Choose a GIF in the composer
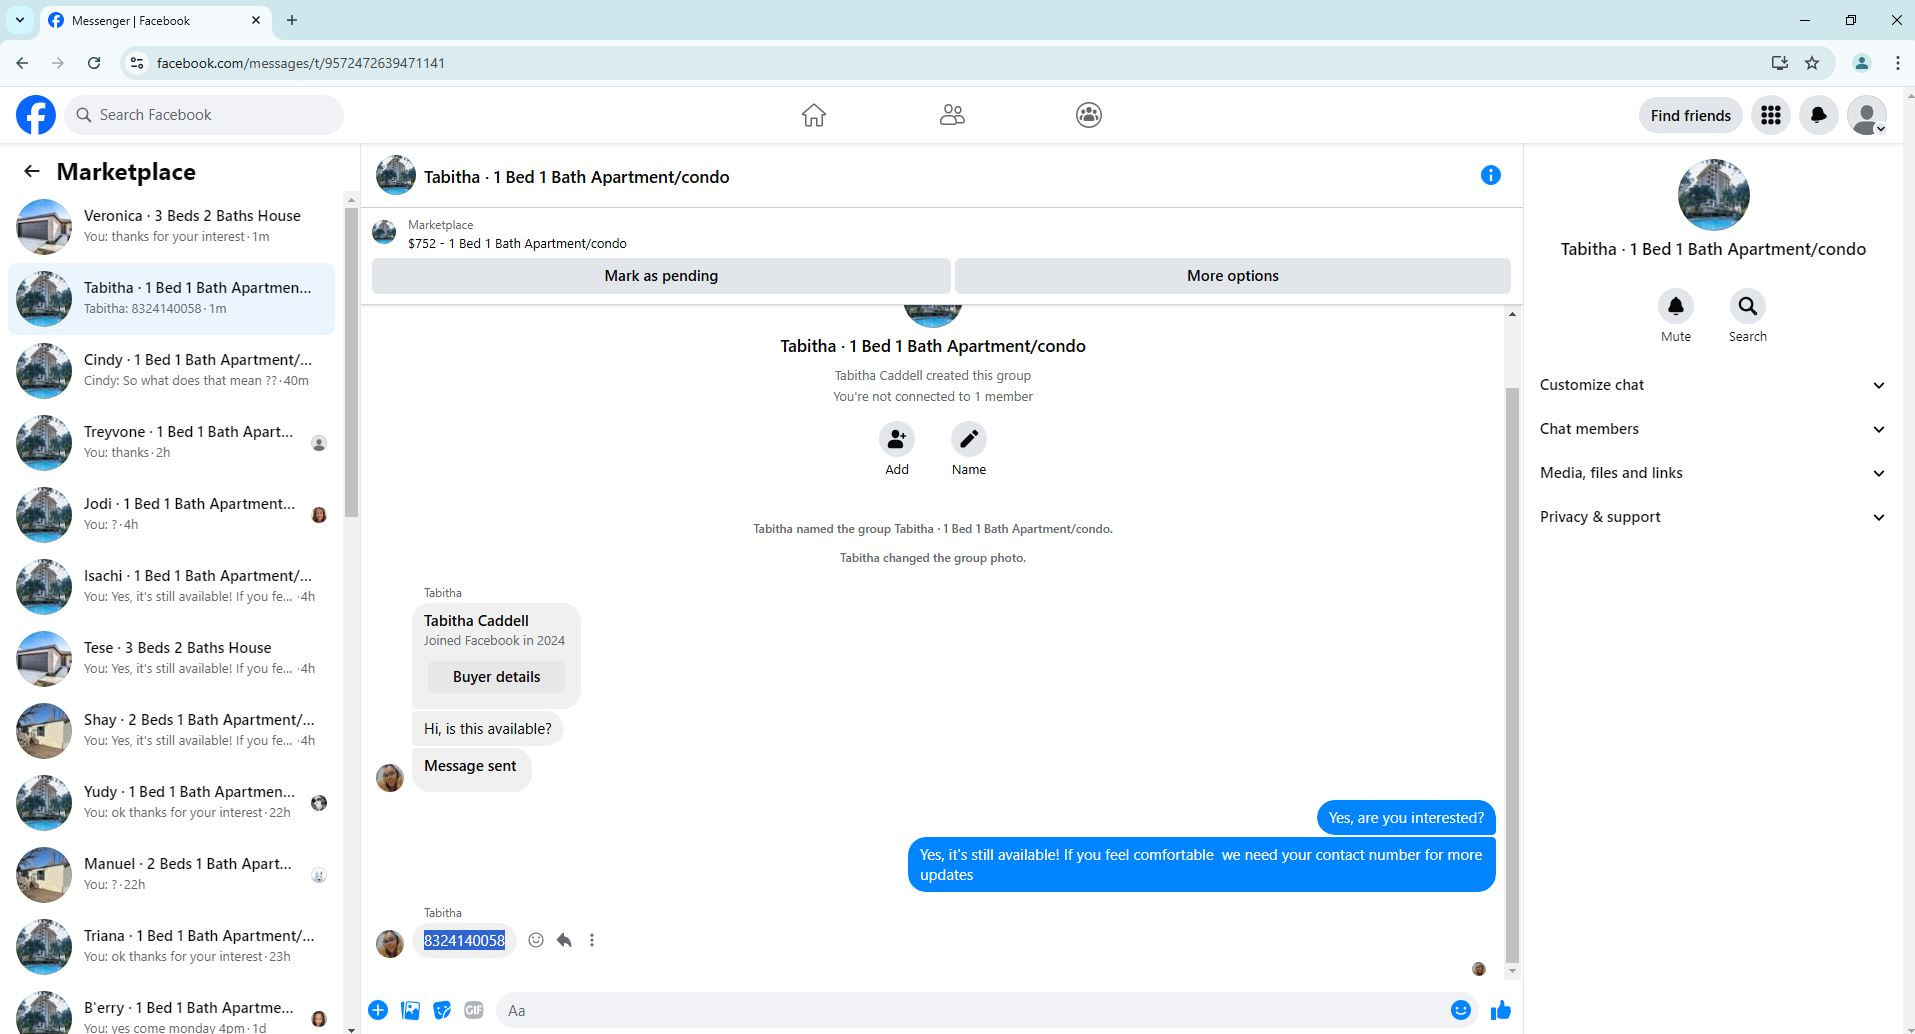Image resolution: width=1915 pixels, height=1034 pixels. [474, 1010]
